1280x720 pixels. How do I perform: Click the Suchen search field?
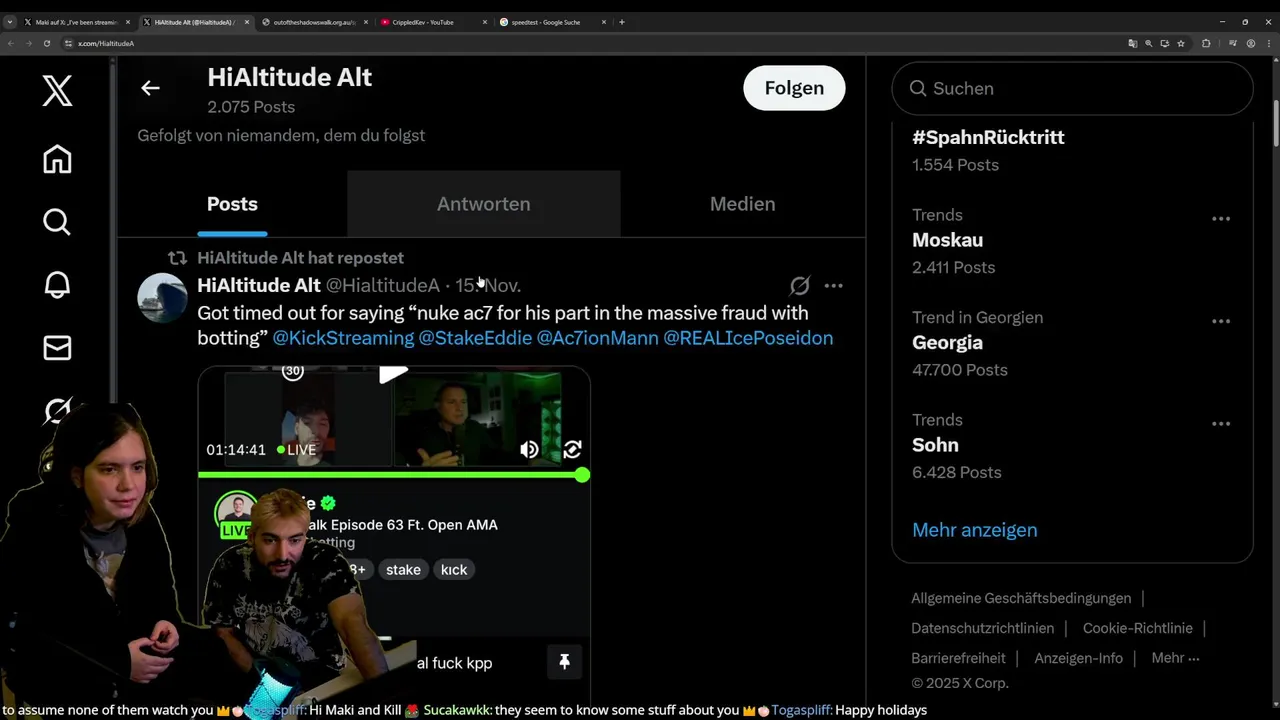pos(1072,88)
